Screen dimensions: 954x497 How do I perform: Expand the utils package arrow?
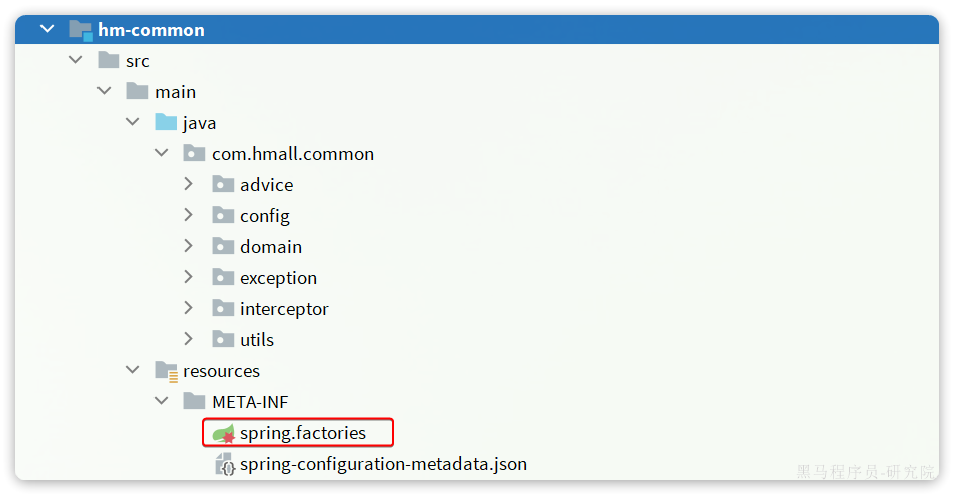(x=189, y=340)
